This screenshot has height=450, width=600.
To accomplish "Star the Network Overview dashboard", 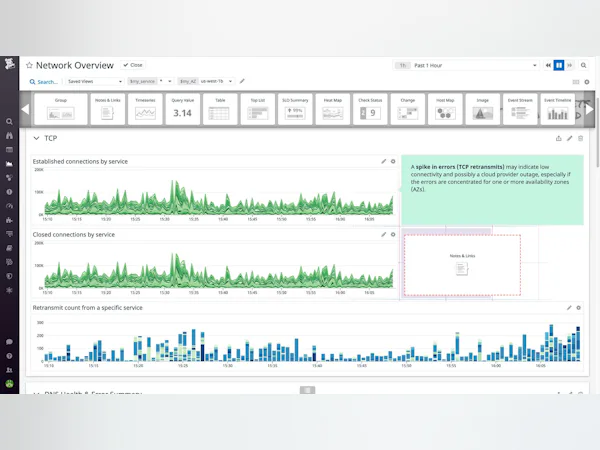I will (x=29, y=65).
